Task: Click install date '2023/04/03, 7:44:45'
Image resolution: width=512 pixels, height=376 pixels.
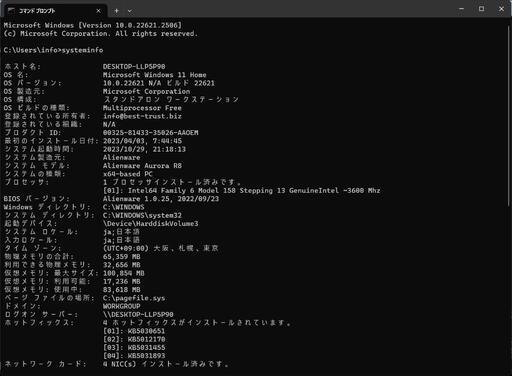Action: [142, 141]
